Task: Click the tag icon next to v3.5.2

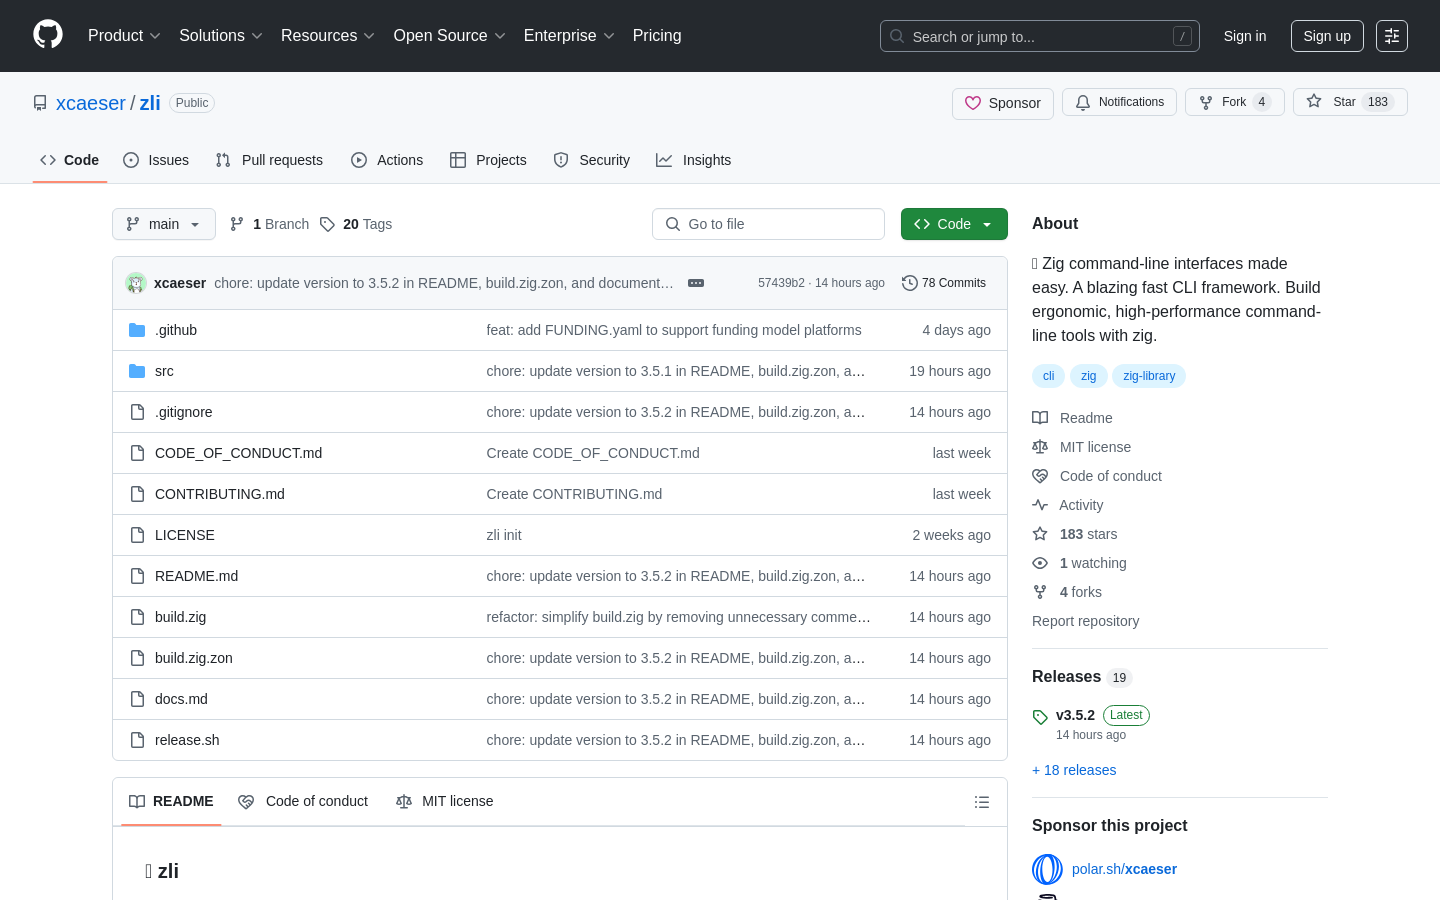Action: [x=1040, y=716]
